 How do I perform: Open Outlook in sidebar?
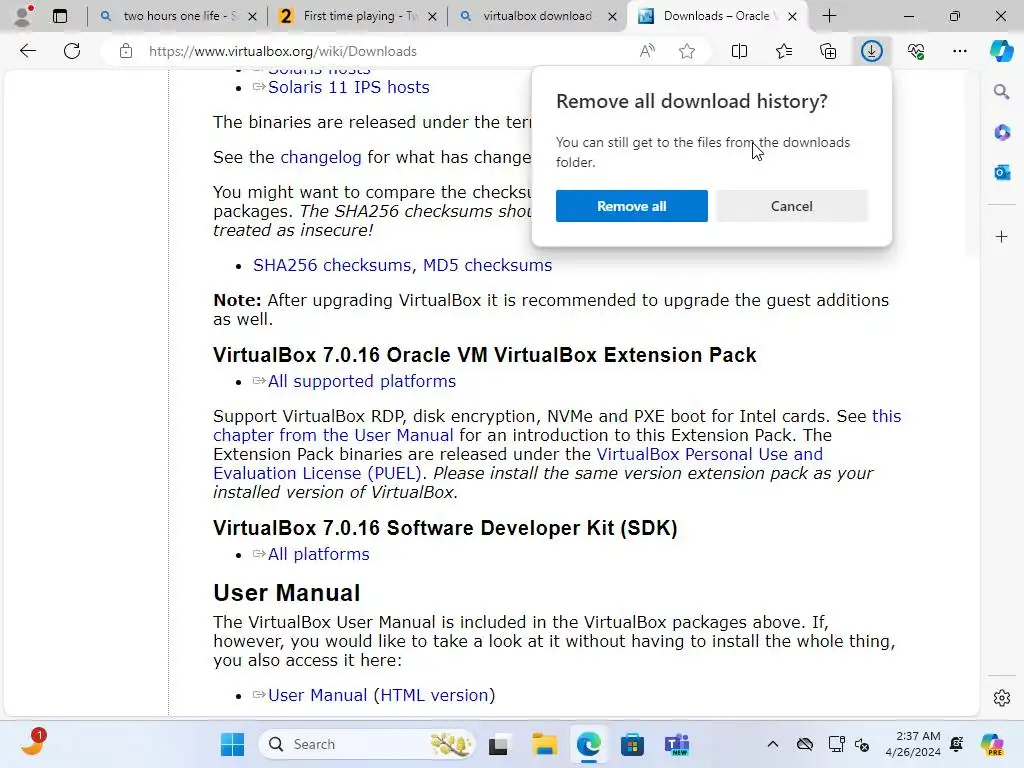pyautogui.click(x=1002, y=172)
